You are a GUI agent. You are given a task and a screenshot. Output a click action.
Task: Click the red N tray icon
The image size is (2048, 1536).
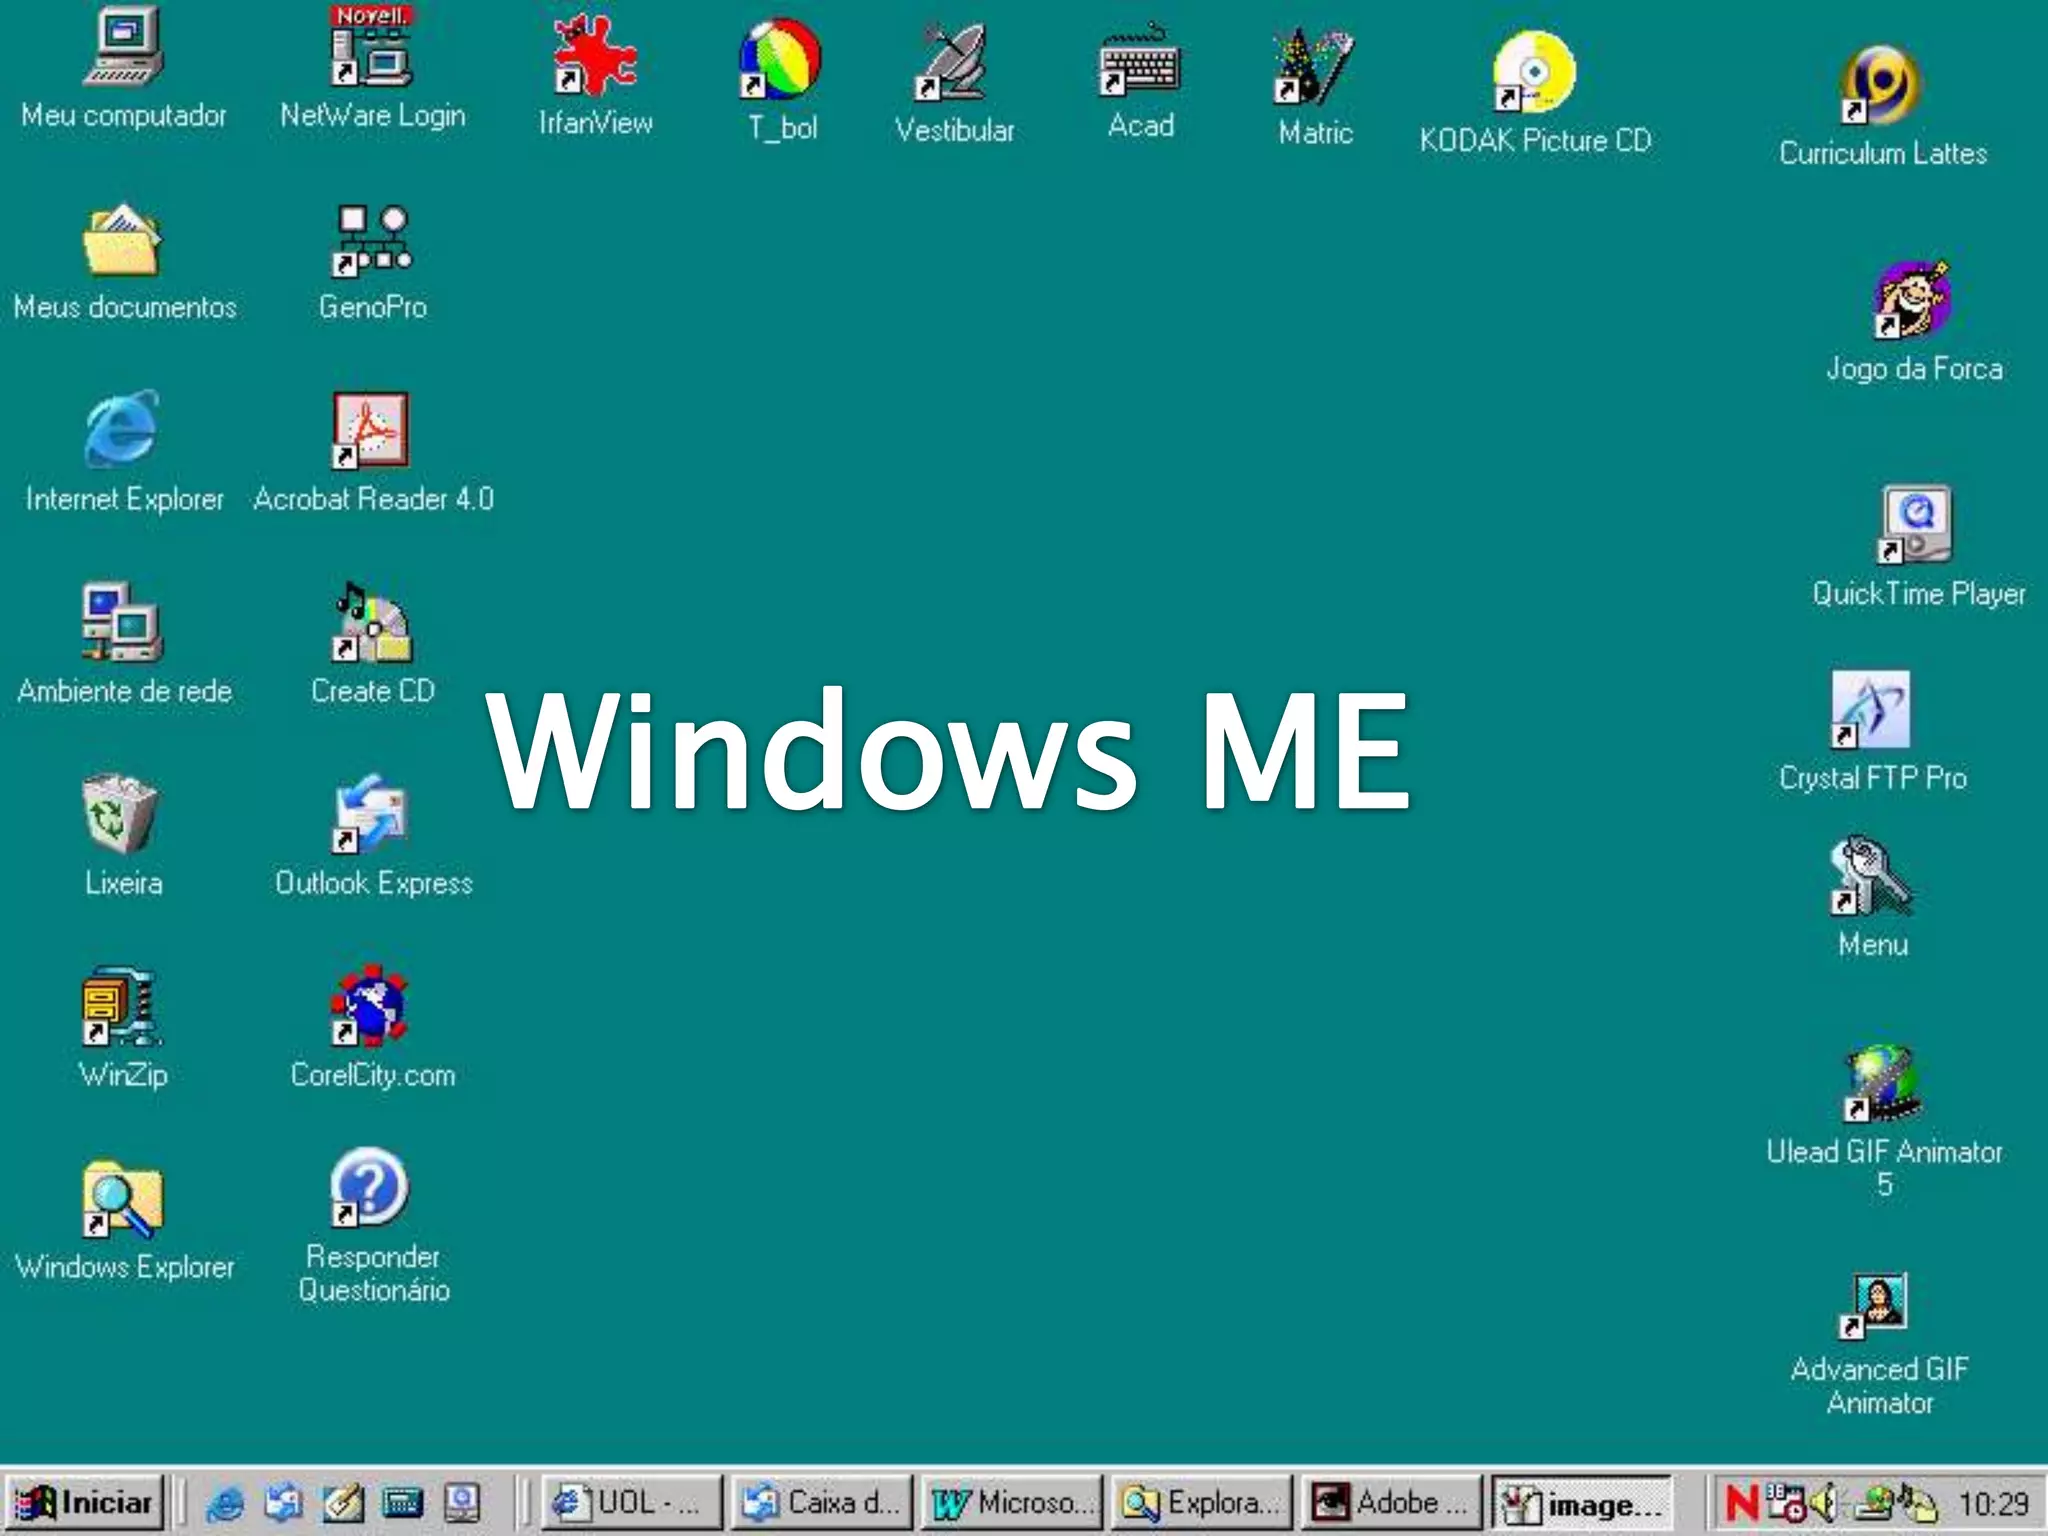tap(1741, 1502)
